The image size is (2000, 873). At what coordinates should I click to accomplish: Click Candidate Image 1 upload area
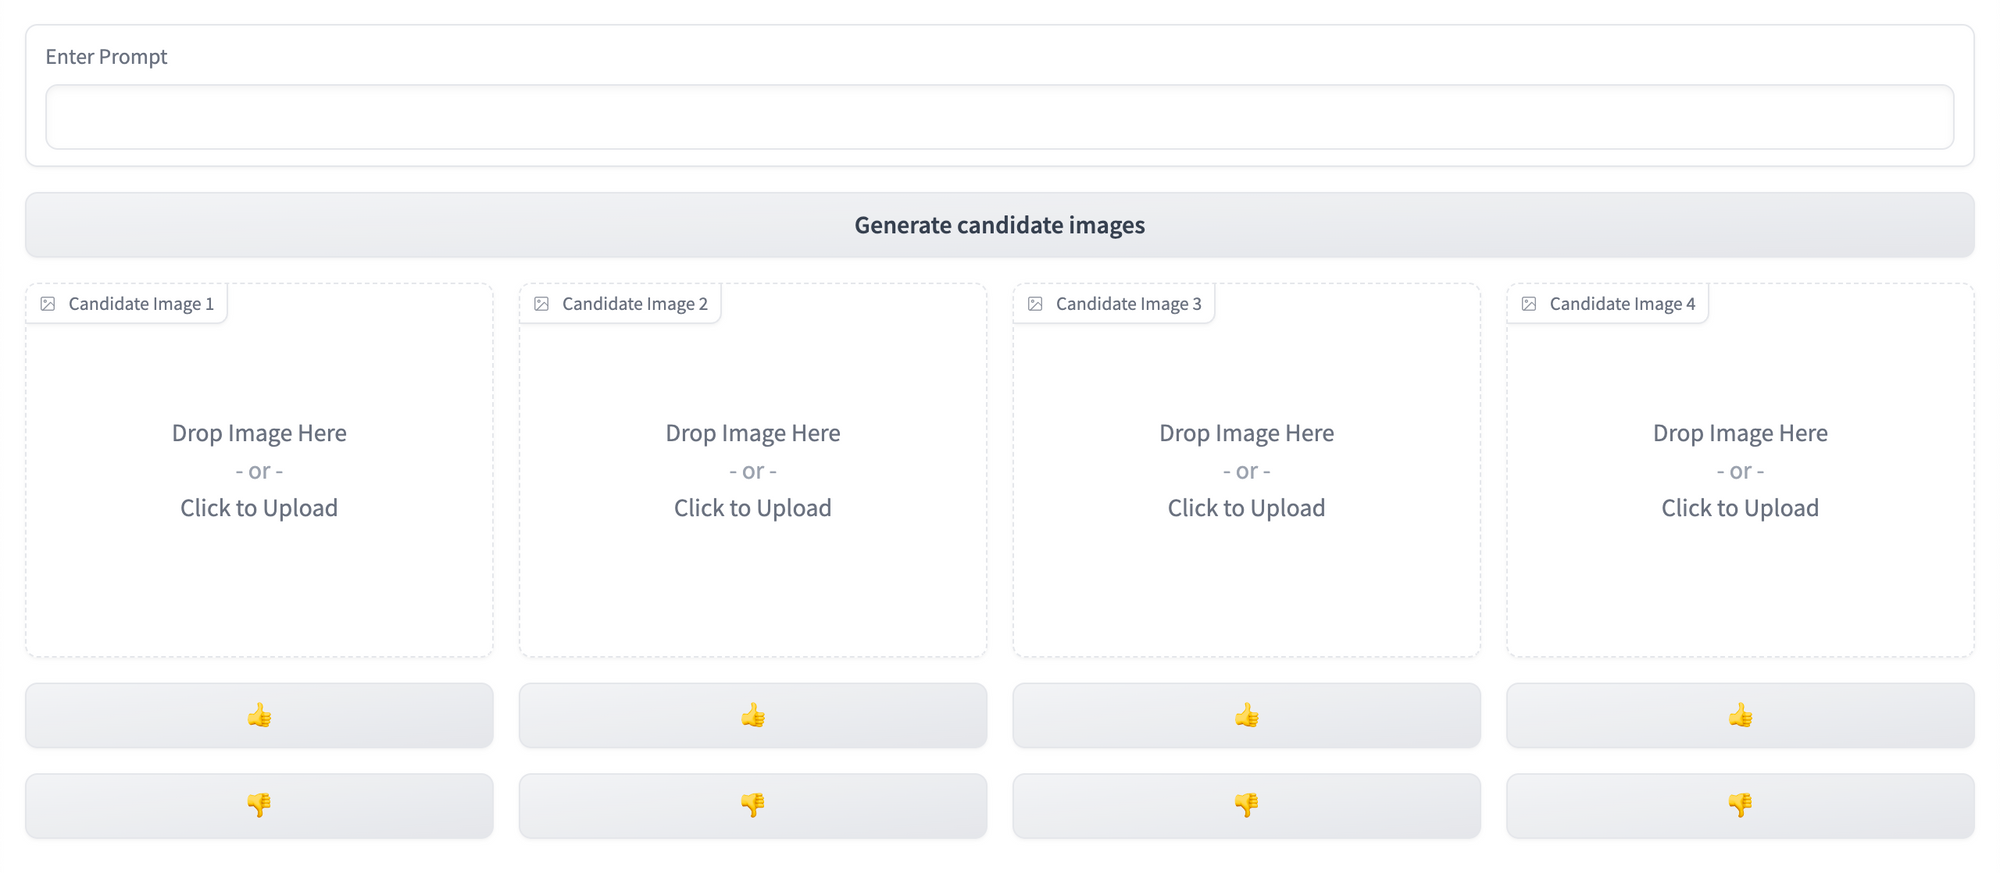259,470
